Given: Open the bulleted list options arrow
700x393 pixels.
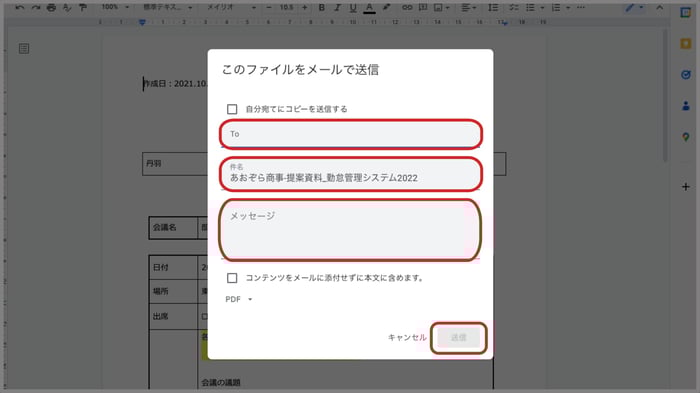Looking at the screenshot, I should (542, 8).
